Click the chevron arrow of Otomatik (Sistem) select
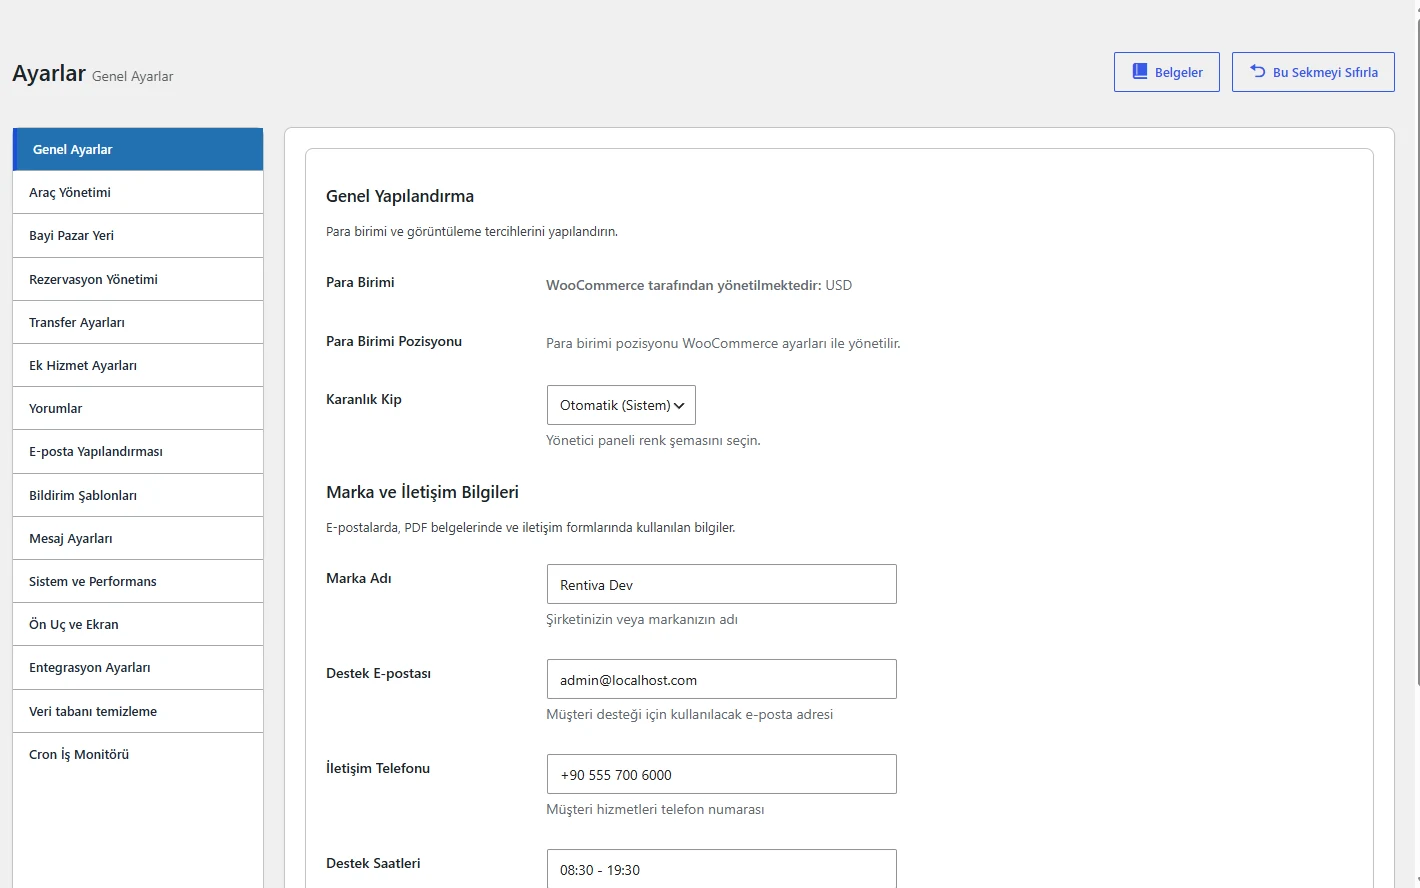The height and width of the screenshot is (888, 1420). pos(680,405)
